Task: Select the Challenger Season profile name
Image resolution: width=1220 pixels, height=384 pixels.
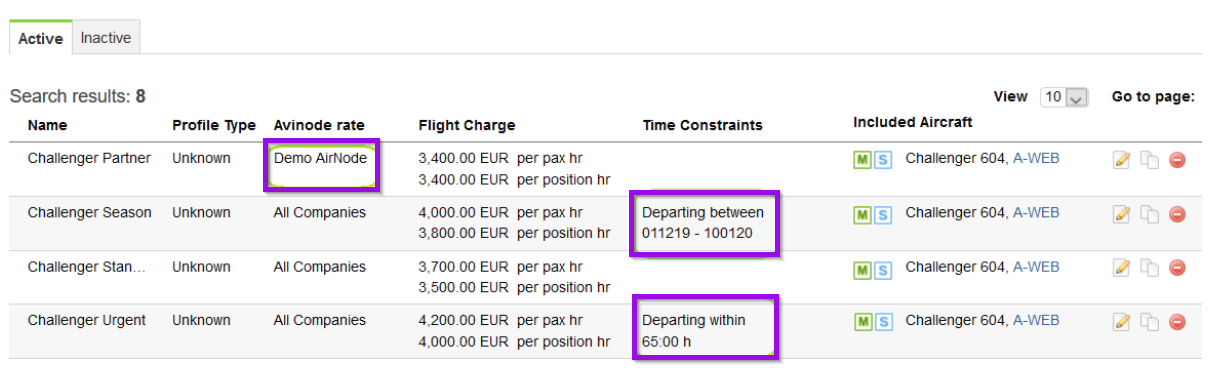Action: [x=90, y=212]
